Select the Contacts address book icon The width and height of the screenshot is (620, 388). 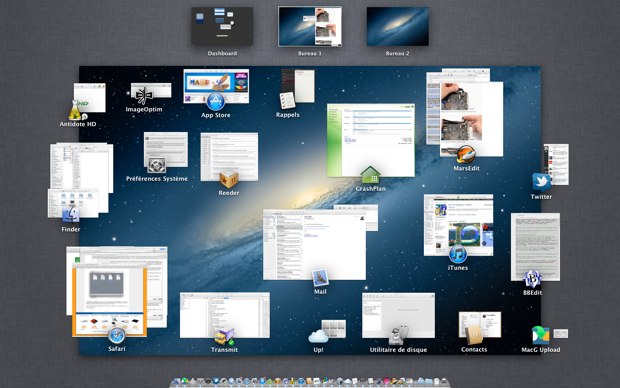474,336
